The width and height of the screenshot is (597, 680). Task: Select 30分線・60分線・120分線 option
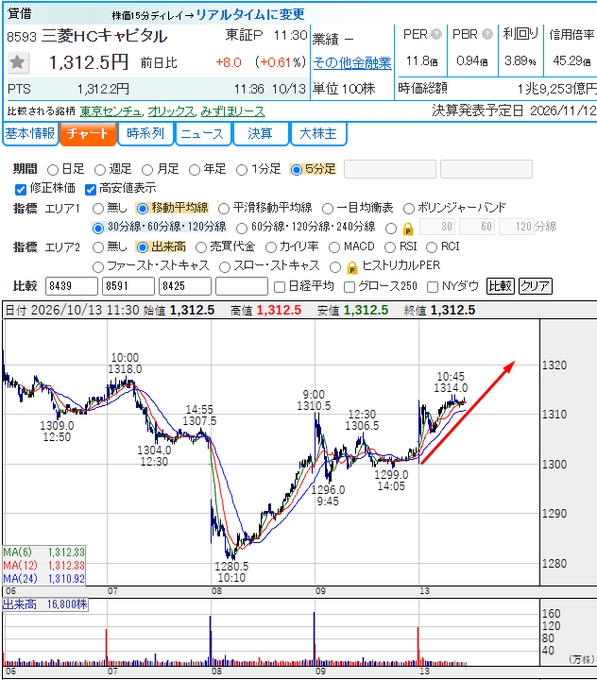[98, 228]
